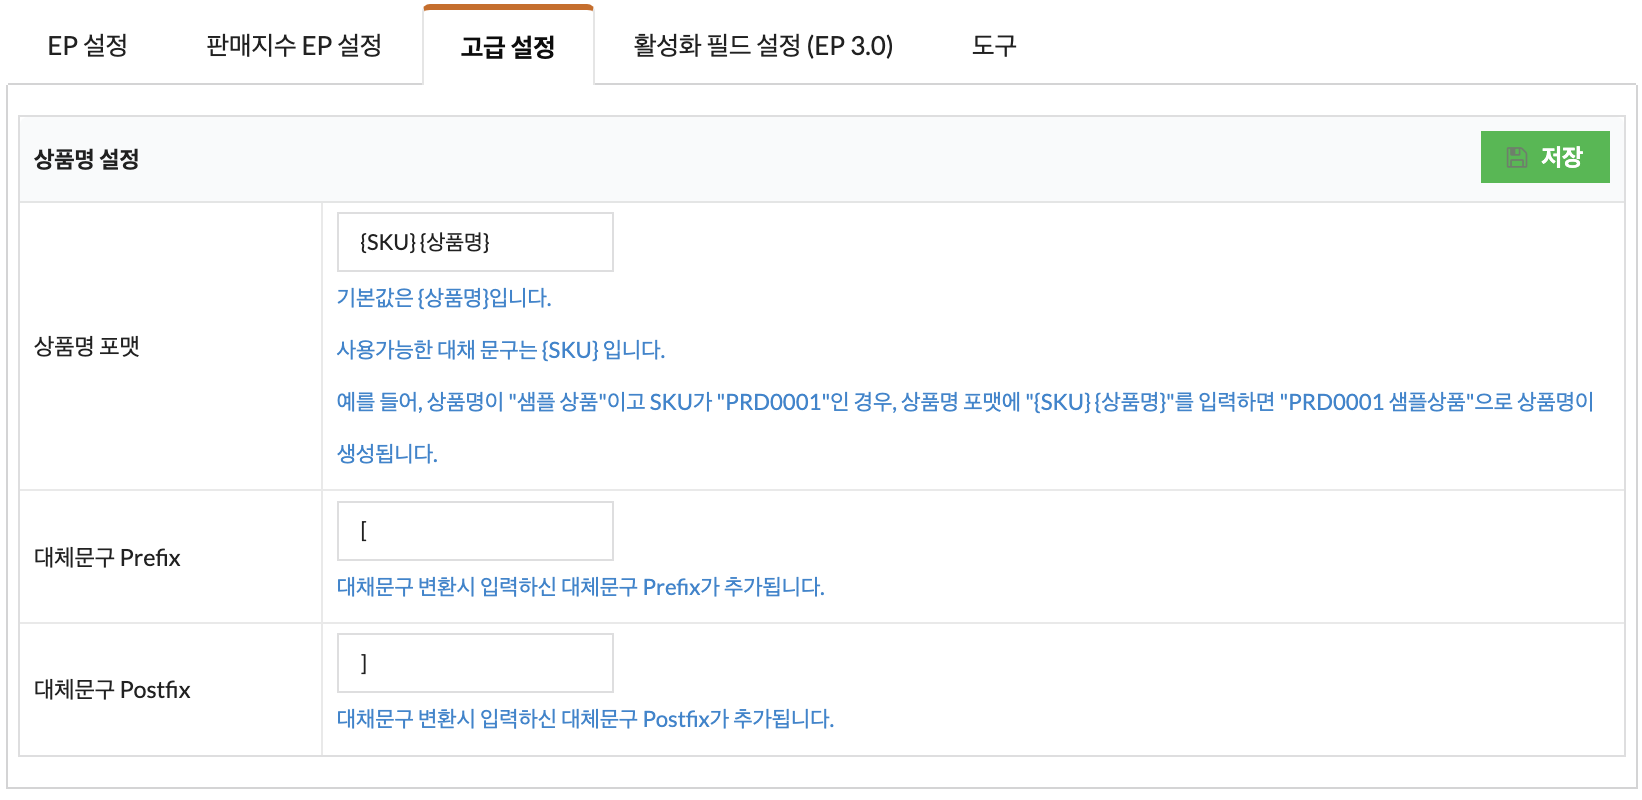Click into the 대체문구 Prefix input box

475,531
